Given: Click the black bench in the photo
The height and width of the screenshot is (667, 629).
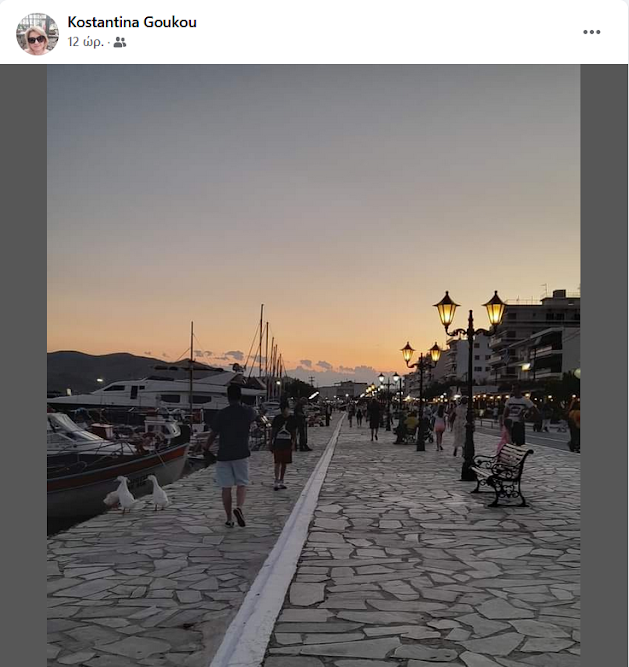Looking at the screenshot, I should 502,474.
